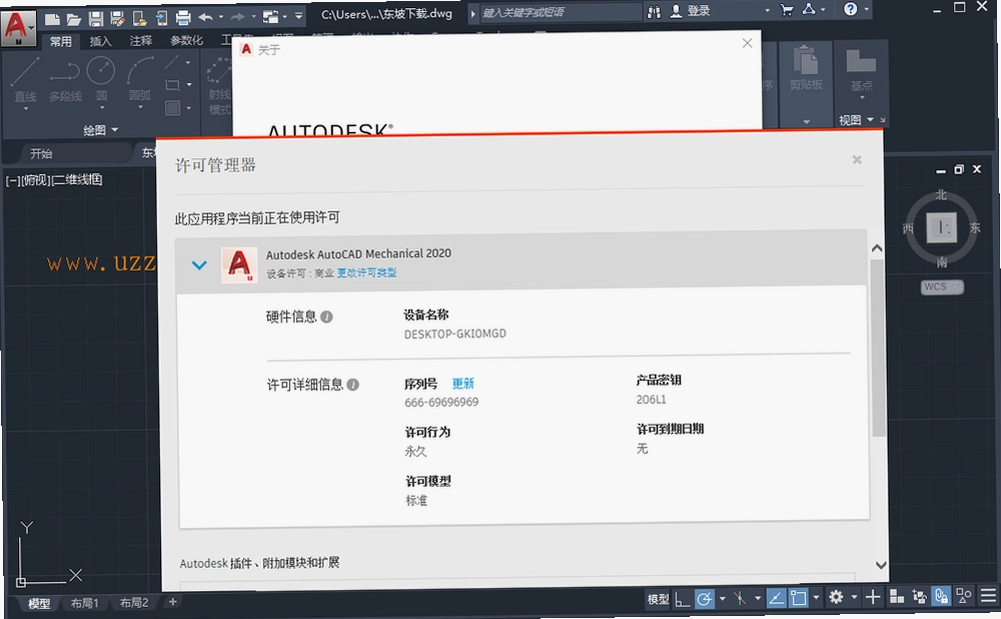This screenshot has width=1001, height=619.
Task: Toggle Ortho mode in status bar
Action: point(682,599)
